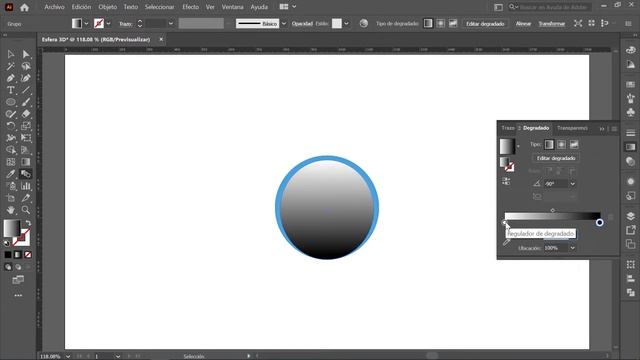The height and width of the screenshot is (360, 640).
Task: Apply None mode below fill swatch
Action: [x=28, y=255]
